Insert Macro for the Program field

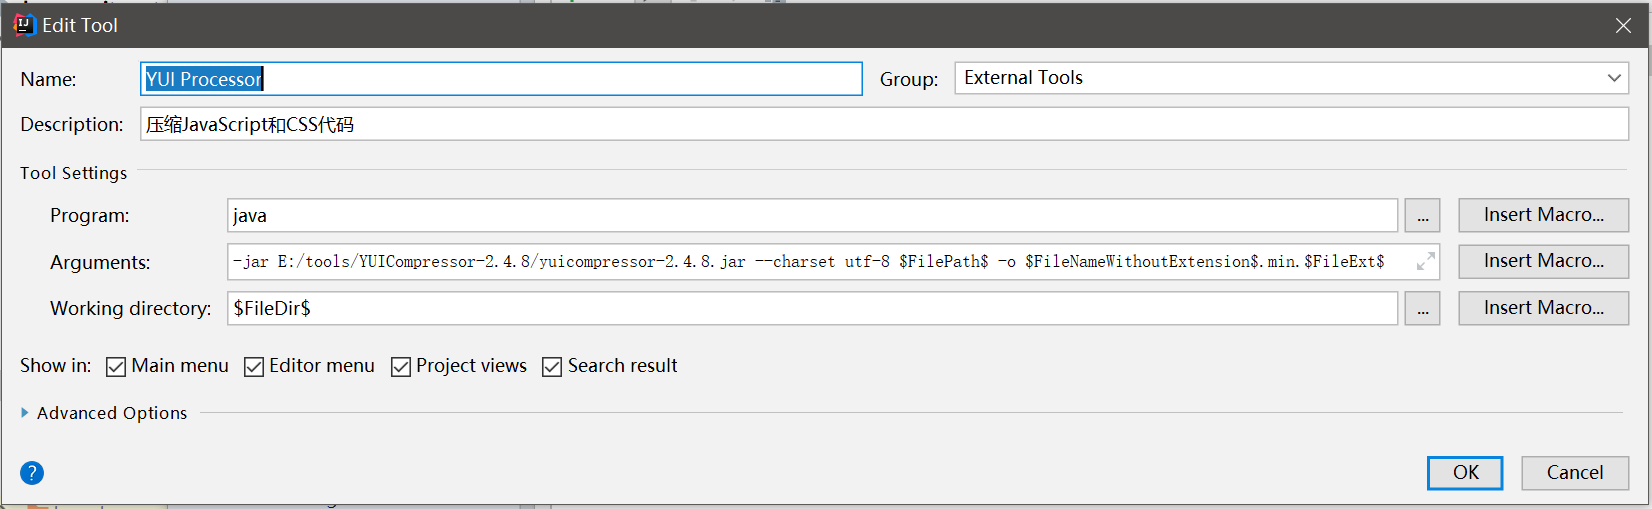coord(1543,215)
